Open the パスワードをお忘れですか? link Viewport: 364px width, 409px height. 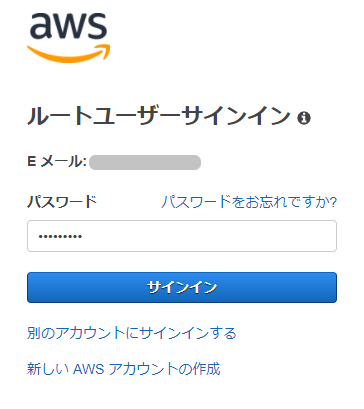(249, 202)
